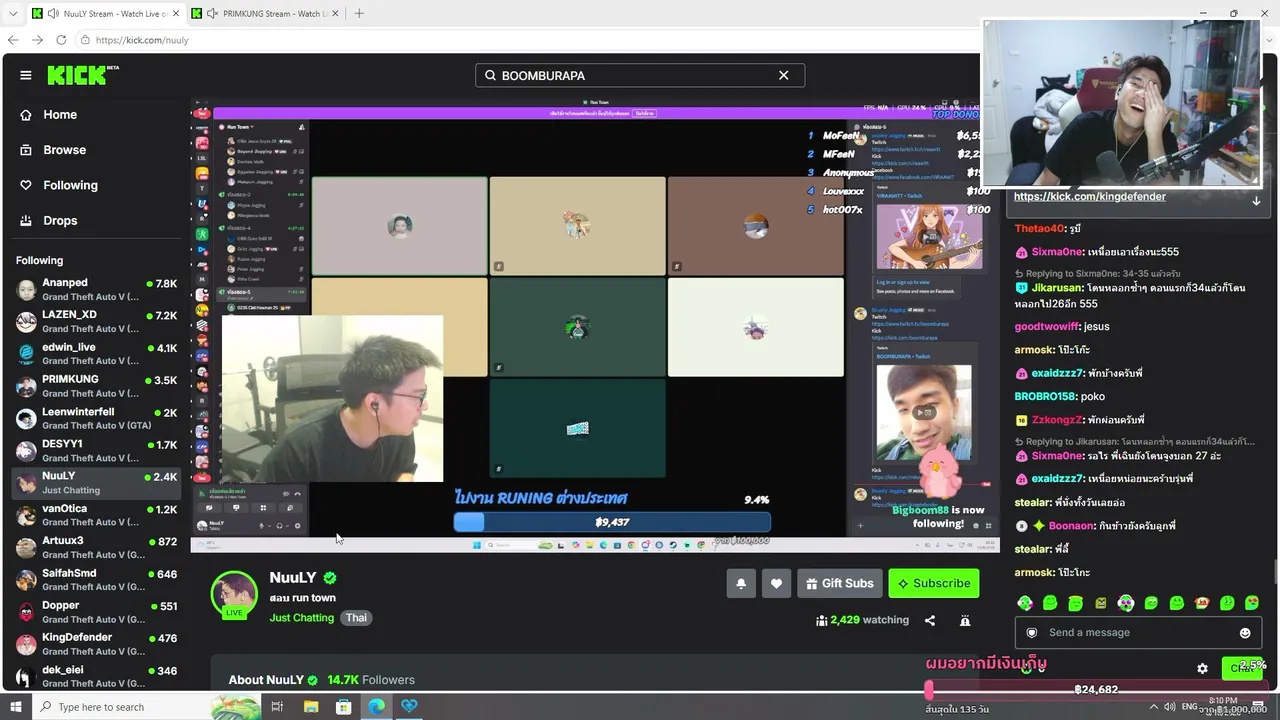This screenshot has width=1280, height=720.
Task: Insert the first quick emote in chat
Action: click(1025, 603)
